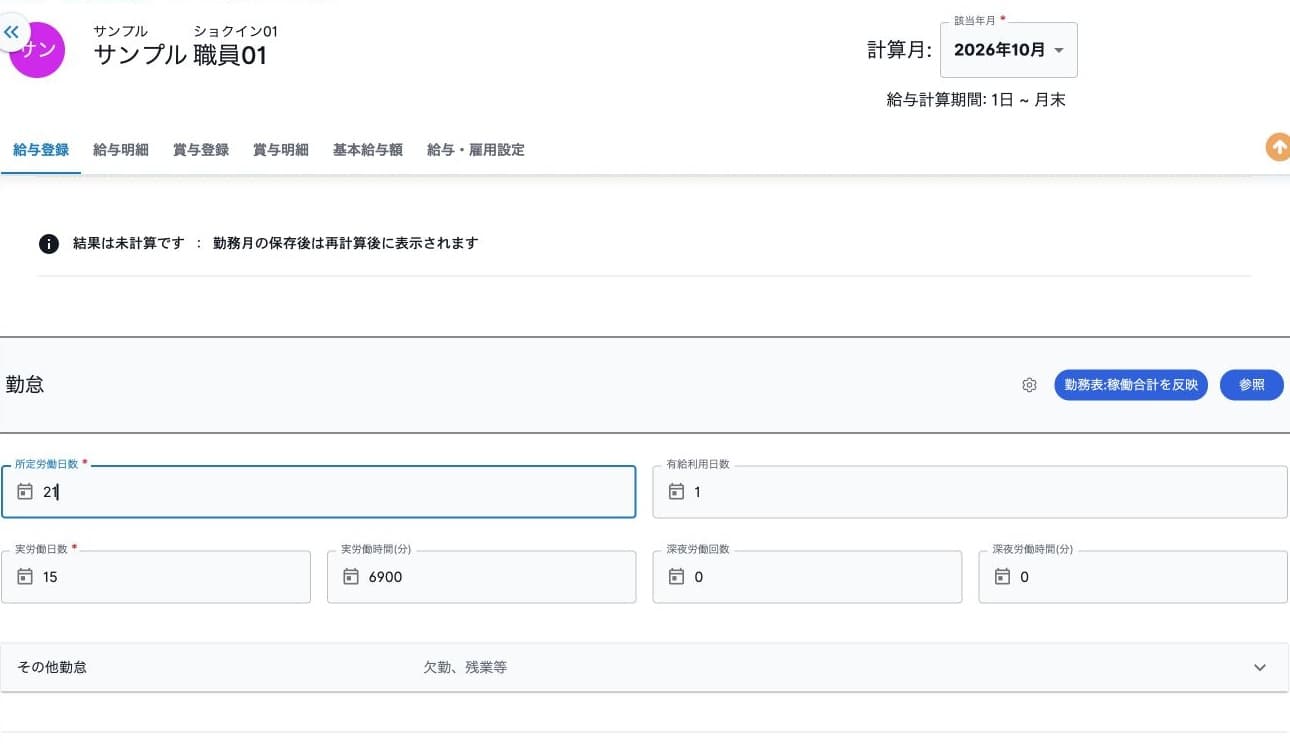The image size is (1290, 750).
Task: Click the 実労働時間(分) value 6900
Action: (385, 577)
